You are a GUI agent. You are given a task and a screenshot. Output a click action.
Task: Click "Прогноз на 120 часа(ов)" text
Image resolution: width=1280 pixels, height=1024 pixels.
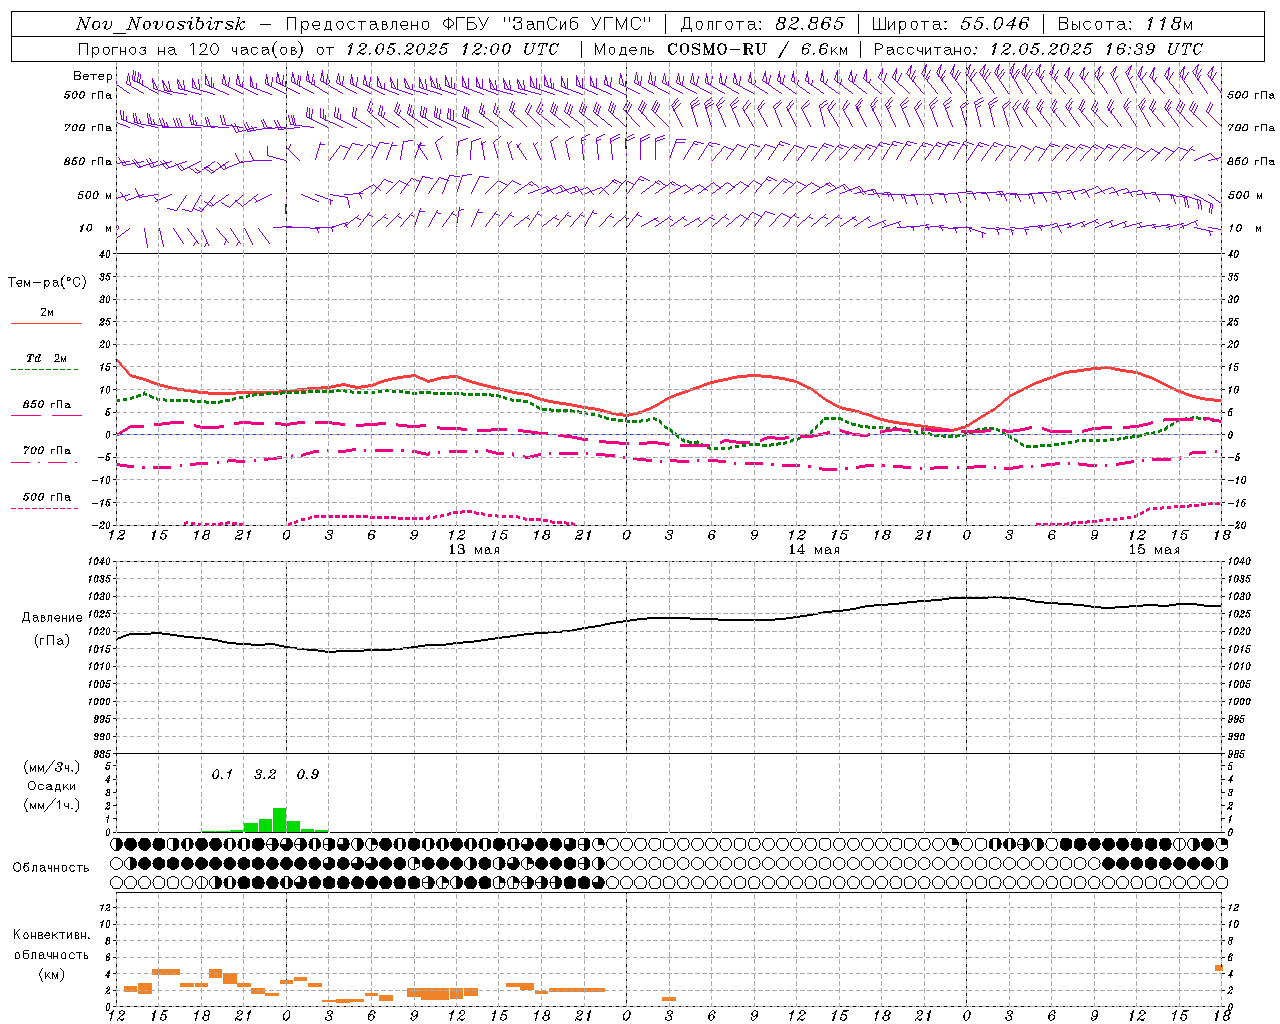pos(192,49)
